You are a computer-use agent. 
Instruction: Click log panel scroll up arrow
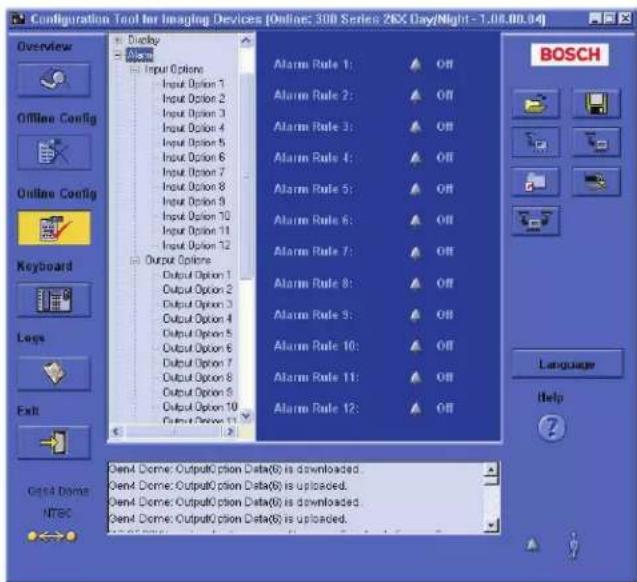[x=491, y=469]
